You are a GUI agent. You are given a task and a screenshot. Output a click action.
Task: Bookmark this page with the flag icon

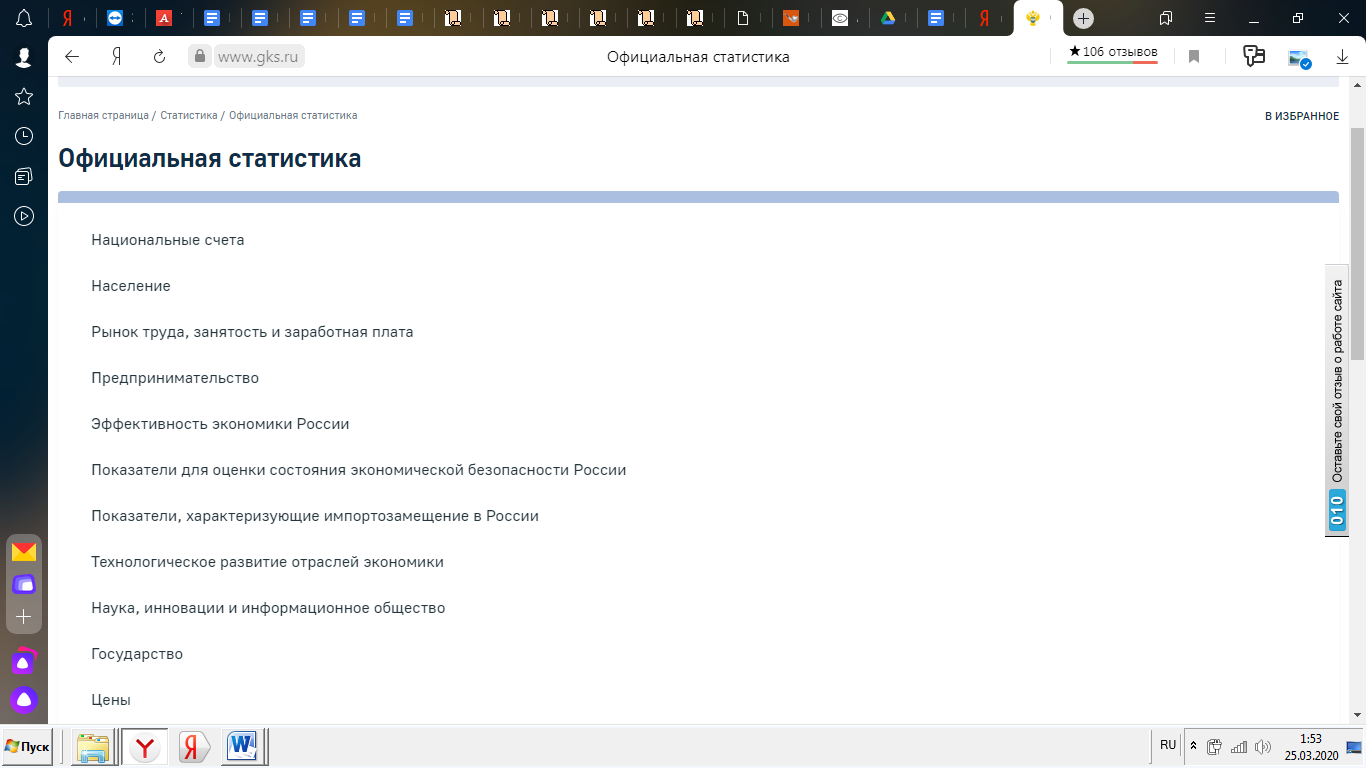click(x=1193, y=57)
